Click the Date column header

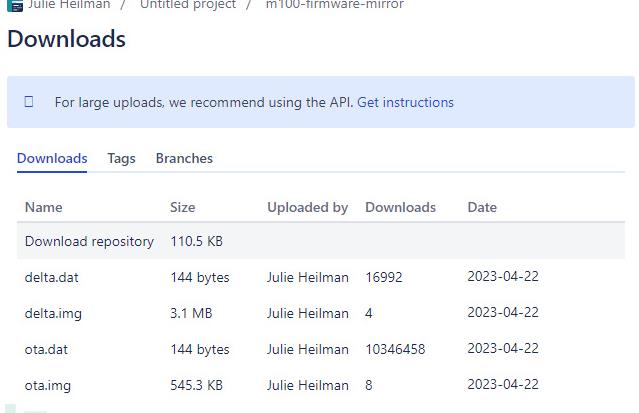(x=482, y=207)
